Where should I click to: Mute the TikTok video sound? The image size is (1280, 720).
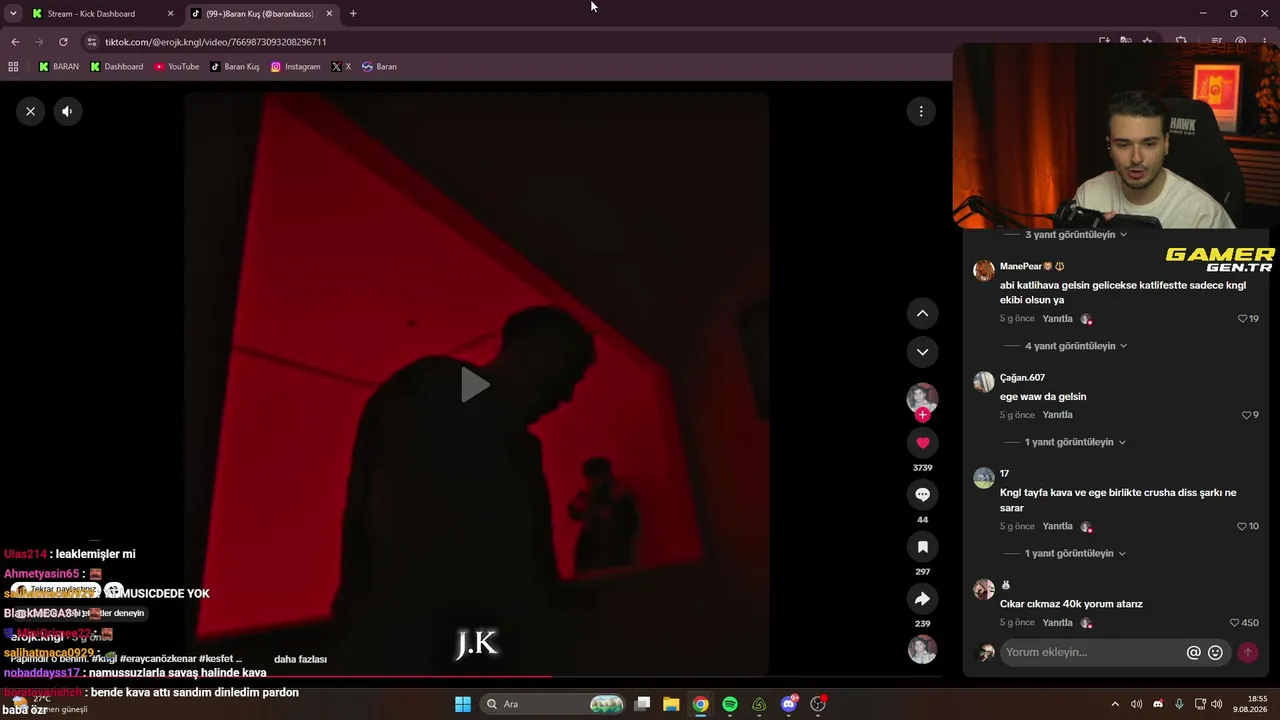coord(67,111)
